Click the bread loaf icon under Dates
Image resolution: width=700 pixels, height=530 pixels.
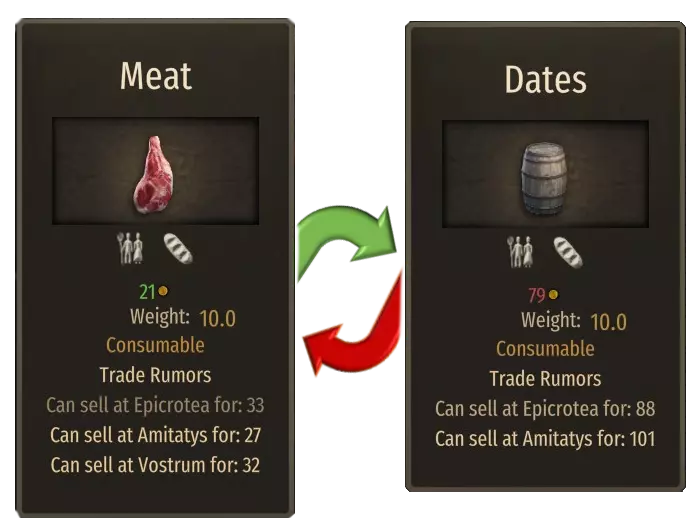click(x=568, y=253)
